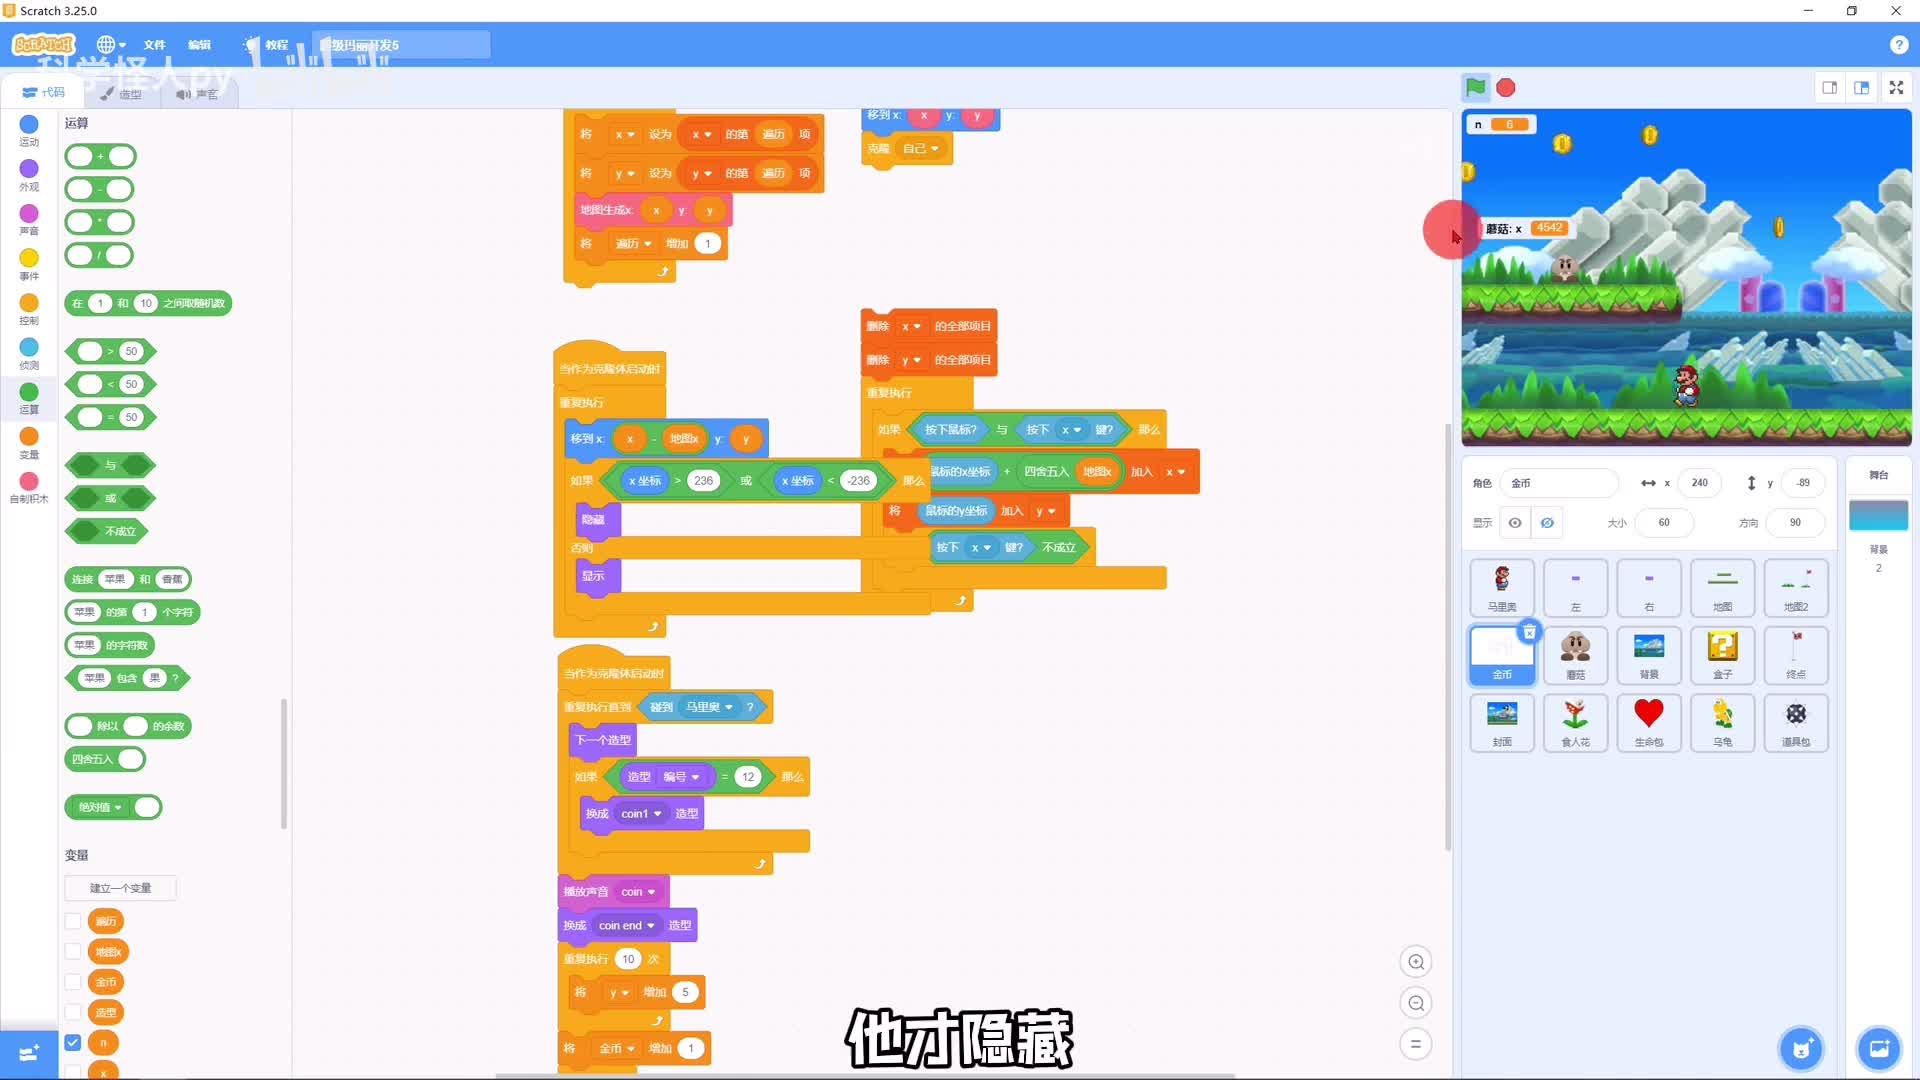Select the 自制积木 my blocks category

(29, 488)
